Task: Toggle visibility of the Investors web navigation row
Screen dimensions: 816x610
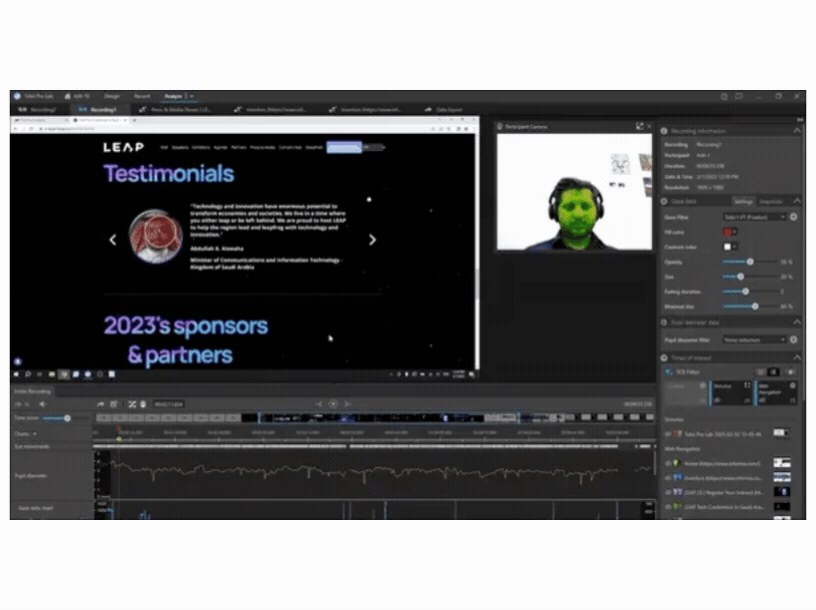Action: pyautogui.click(x=668, y=477)
